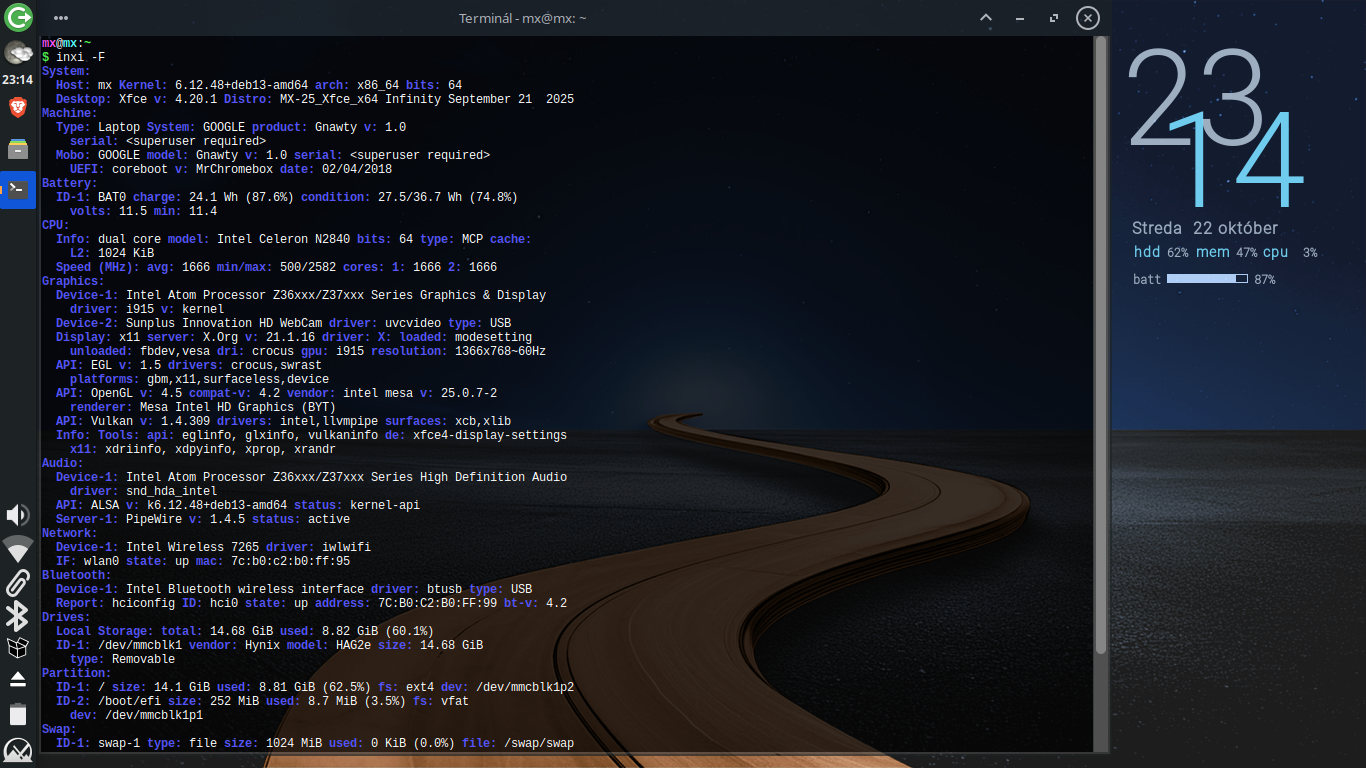
Task: Maximize the Terminál window
Action: point(1053,18)
